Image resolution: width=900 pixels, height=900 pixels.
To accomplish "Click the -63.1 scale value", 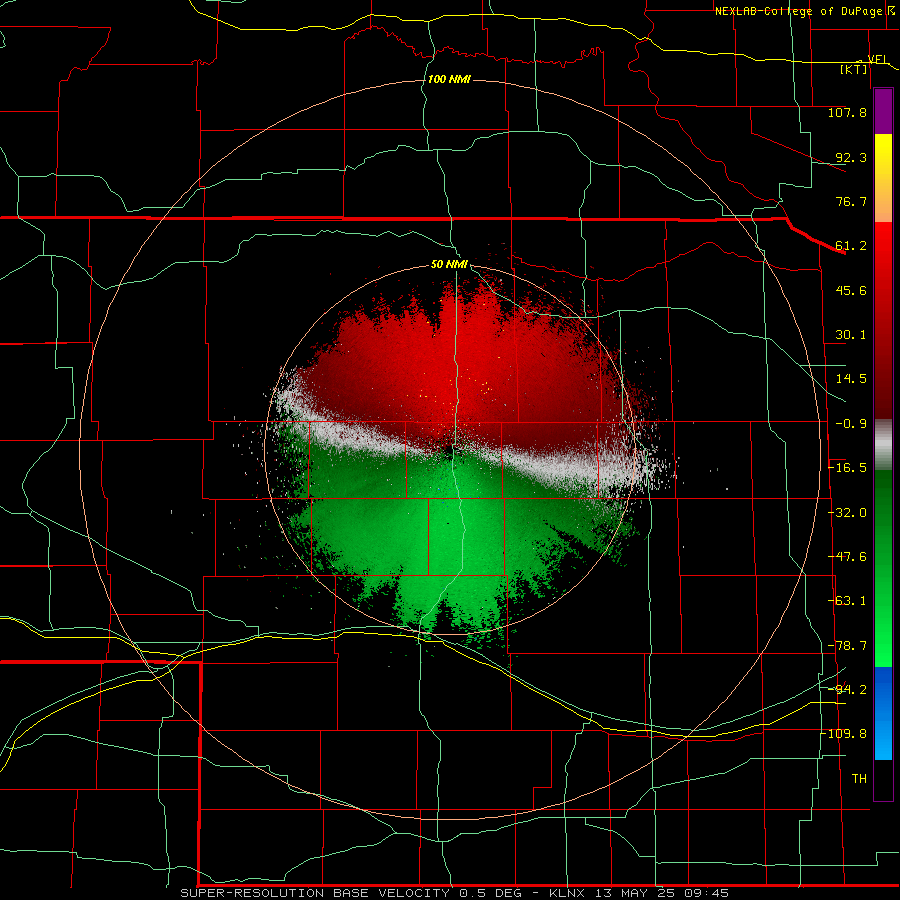I will [847, 601].
